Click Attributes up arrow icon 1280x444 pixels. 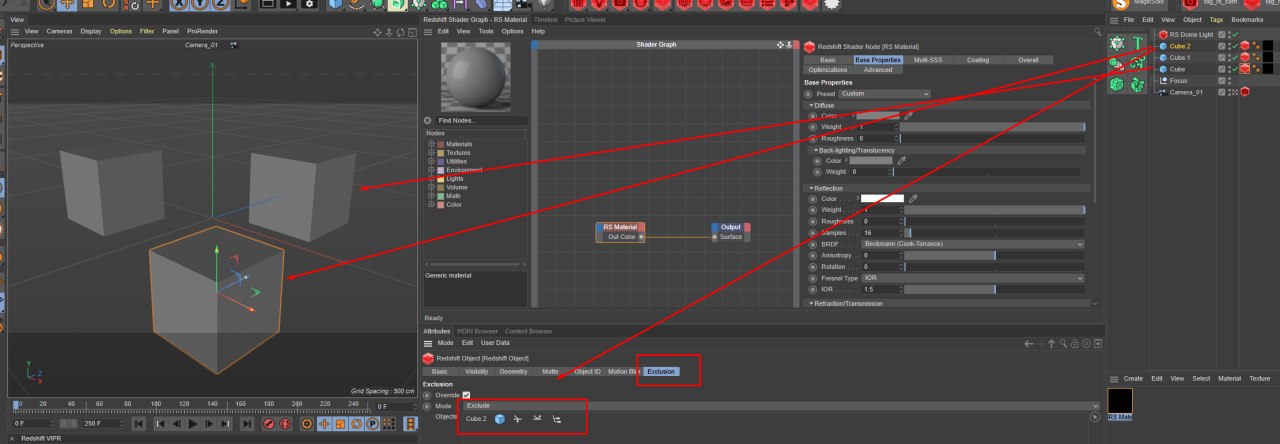pyautogui.click(x=1051, y=344)
